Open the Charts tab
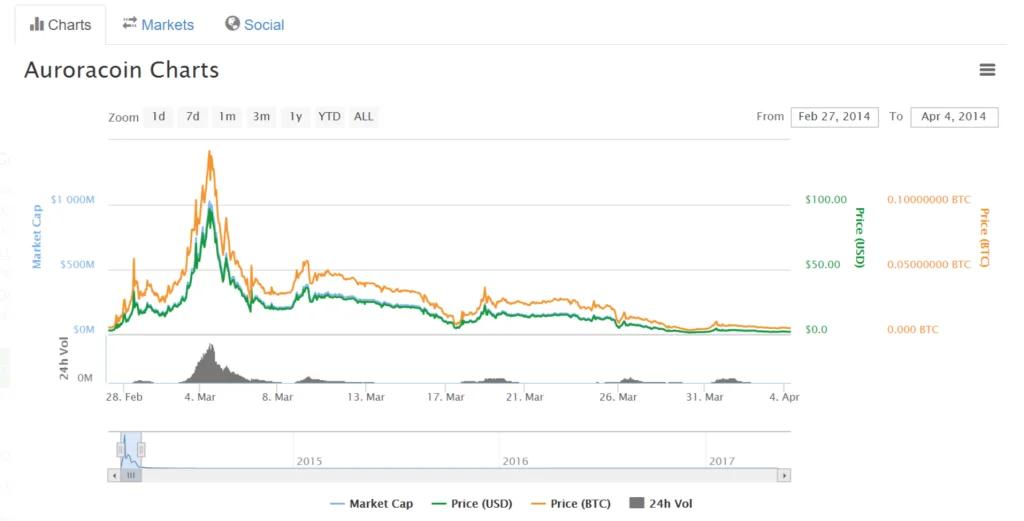 tap(60, 25)
